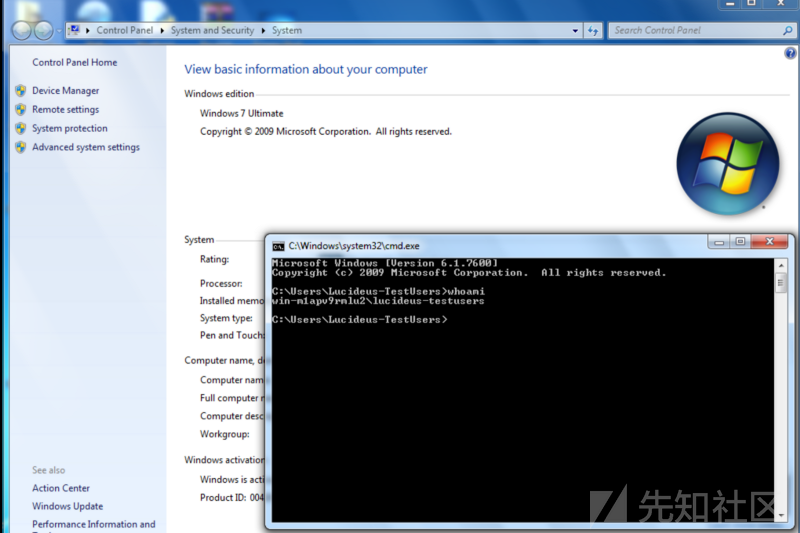The height and width of the screenshot is (533, 800).
Task: Click the 'Product ID:' label
Action: click(223, 498)
